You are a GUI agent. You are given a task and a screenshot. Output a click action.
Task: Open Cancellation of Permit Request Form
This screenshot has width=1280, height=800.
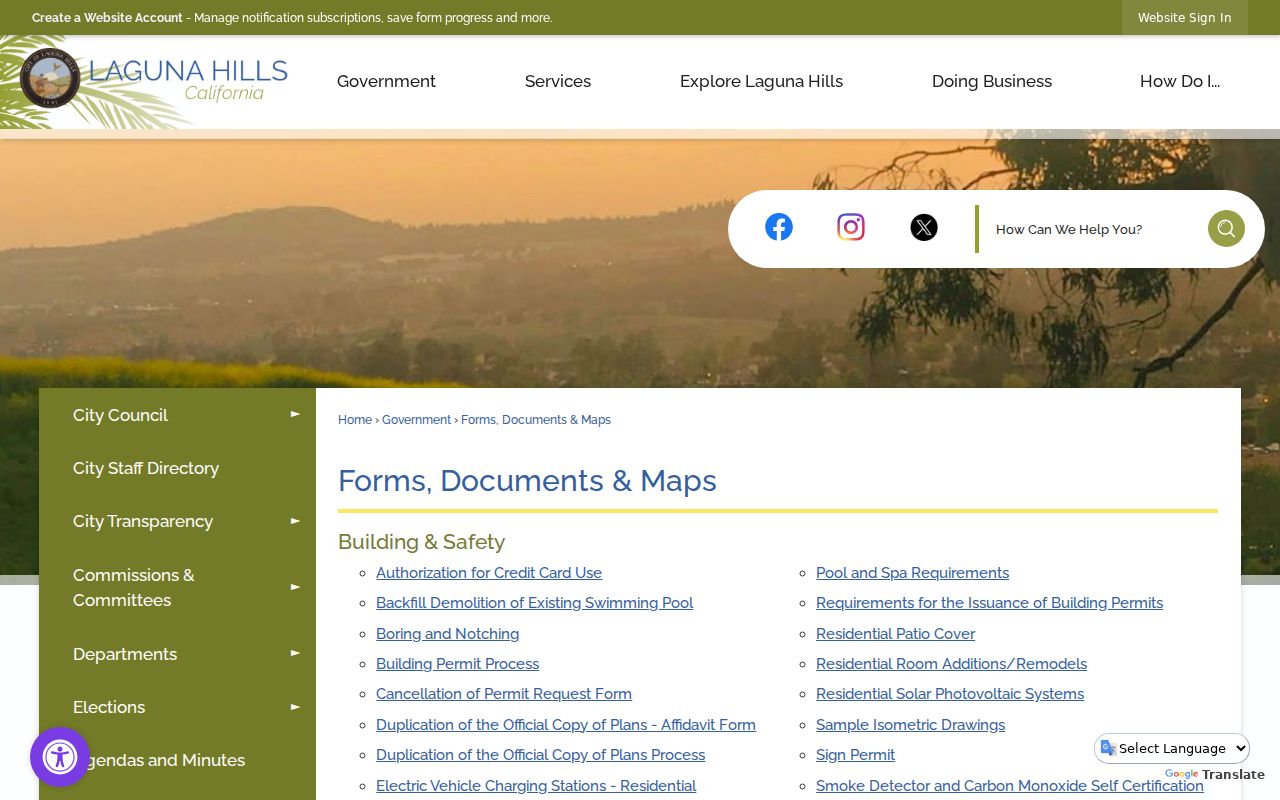click(x=504, y=694)
